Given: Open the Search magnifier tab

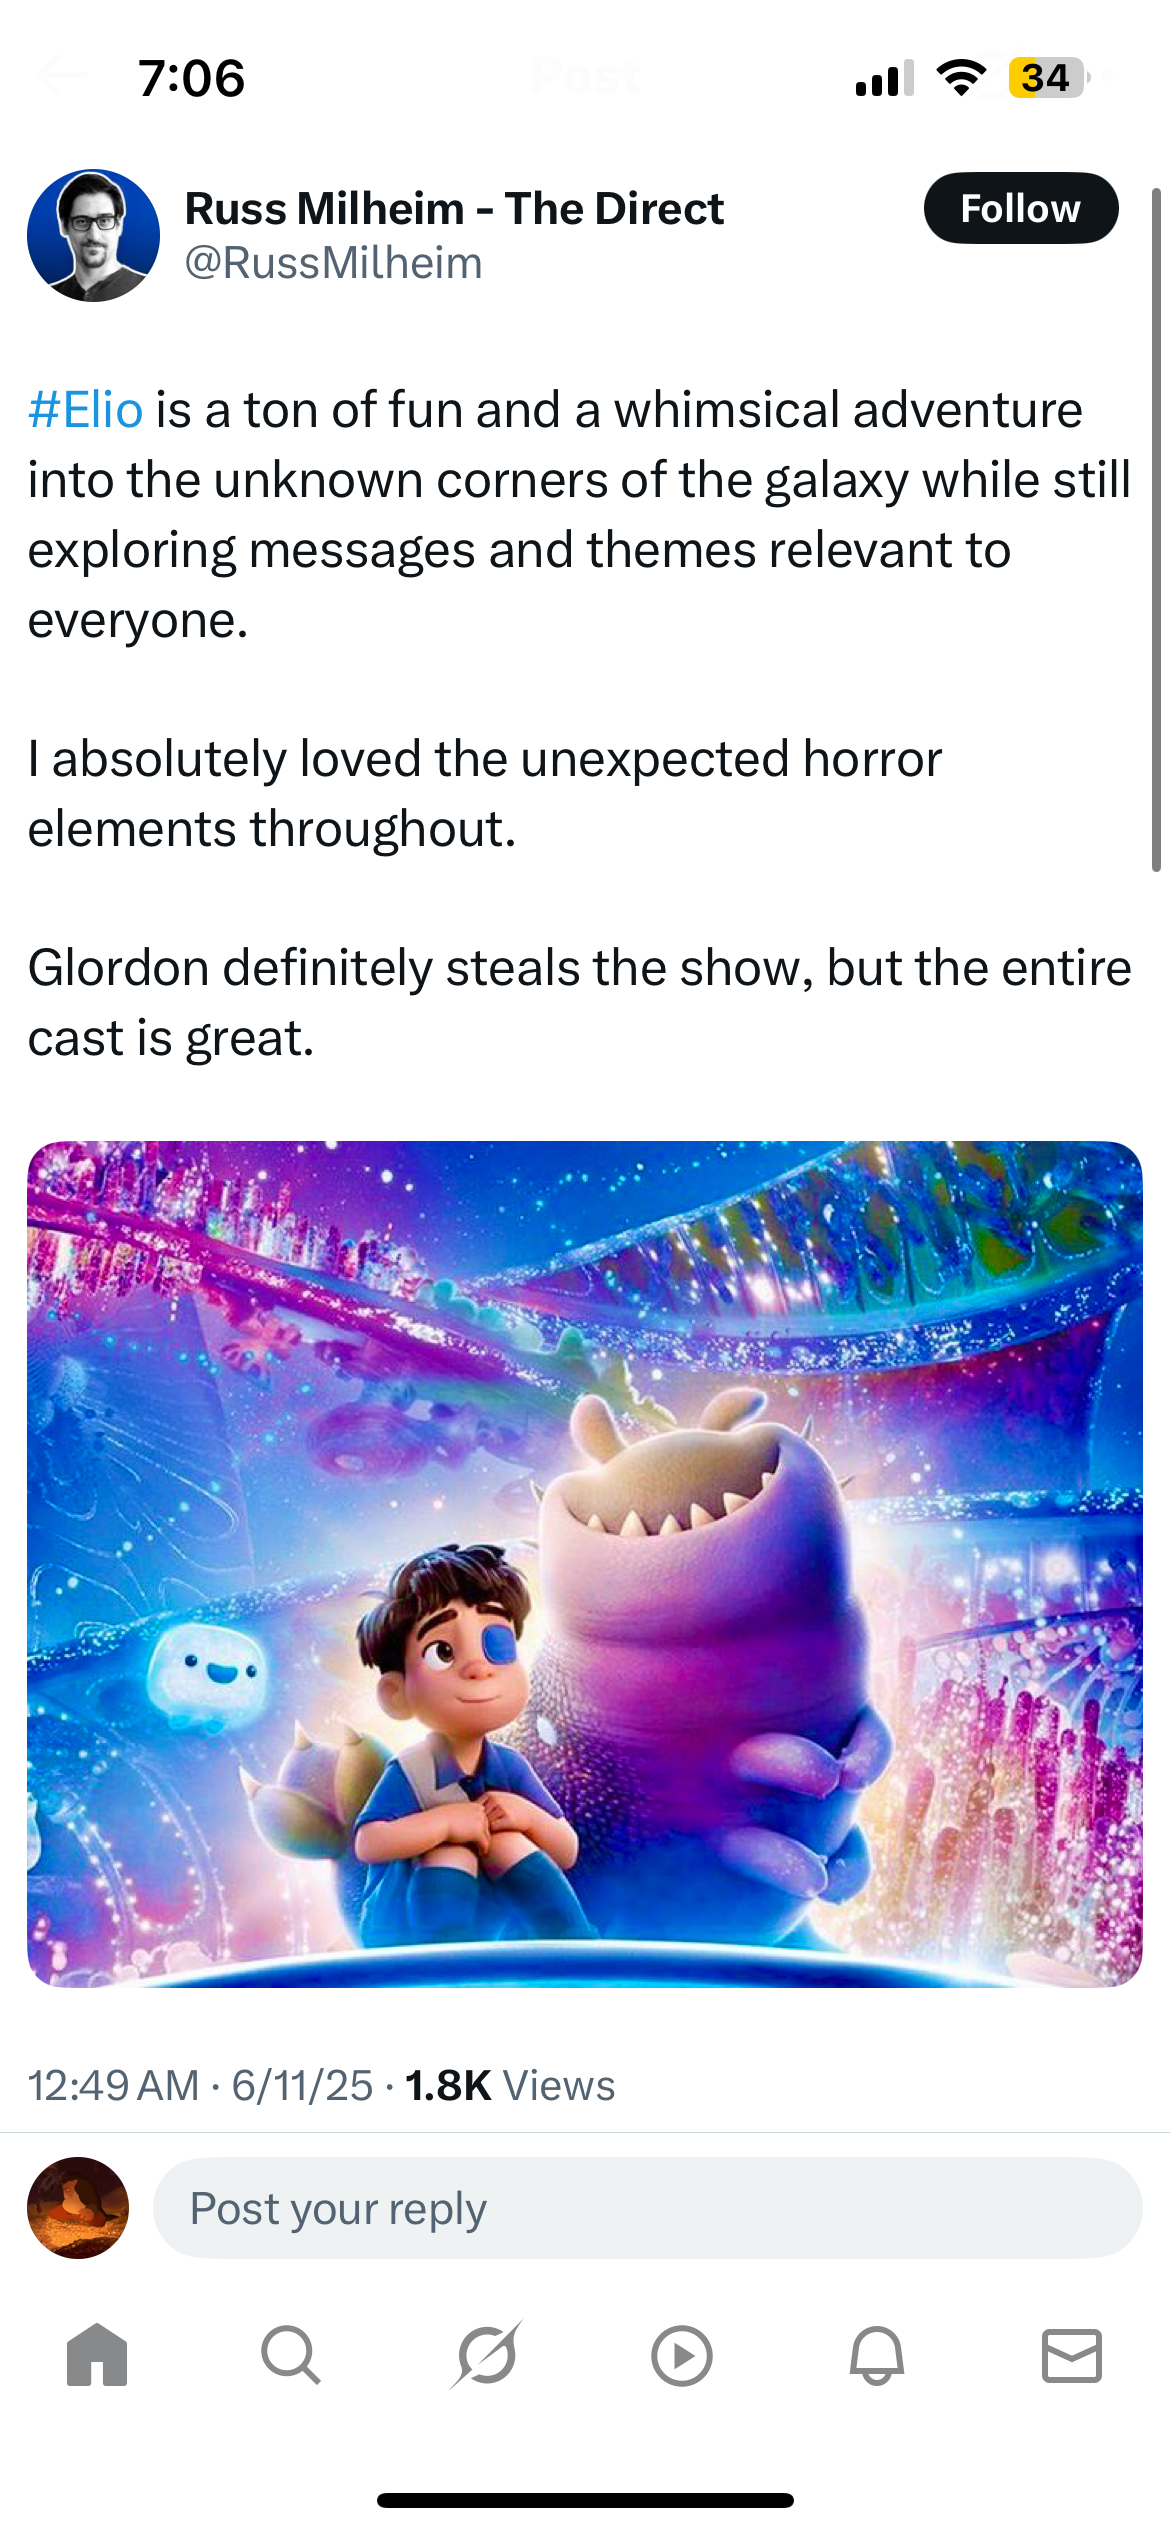Looking at the screenshot, I should (x=291, y=2356).
